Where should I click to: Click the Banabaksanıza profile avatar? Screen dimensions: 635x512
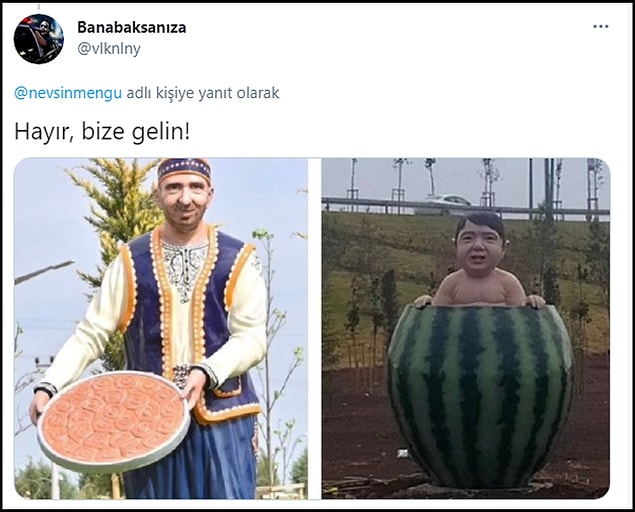tap(38, 39)
